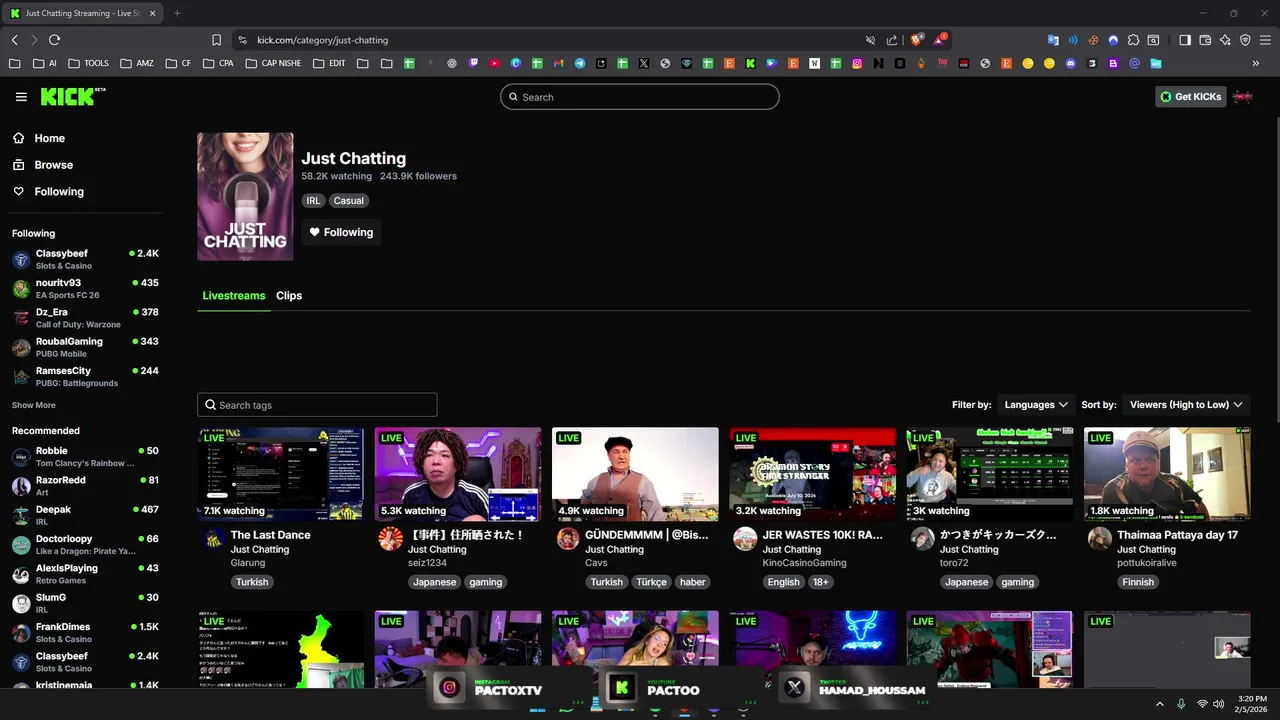Viewport: 1280px width, 720px height.
Task: Open Home in the sidebar
Action: click(x=49, y=138)
